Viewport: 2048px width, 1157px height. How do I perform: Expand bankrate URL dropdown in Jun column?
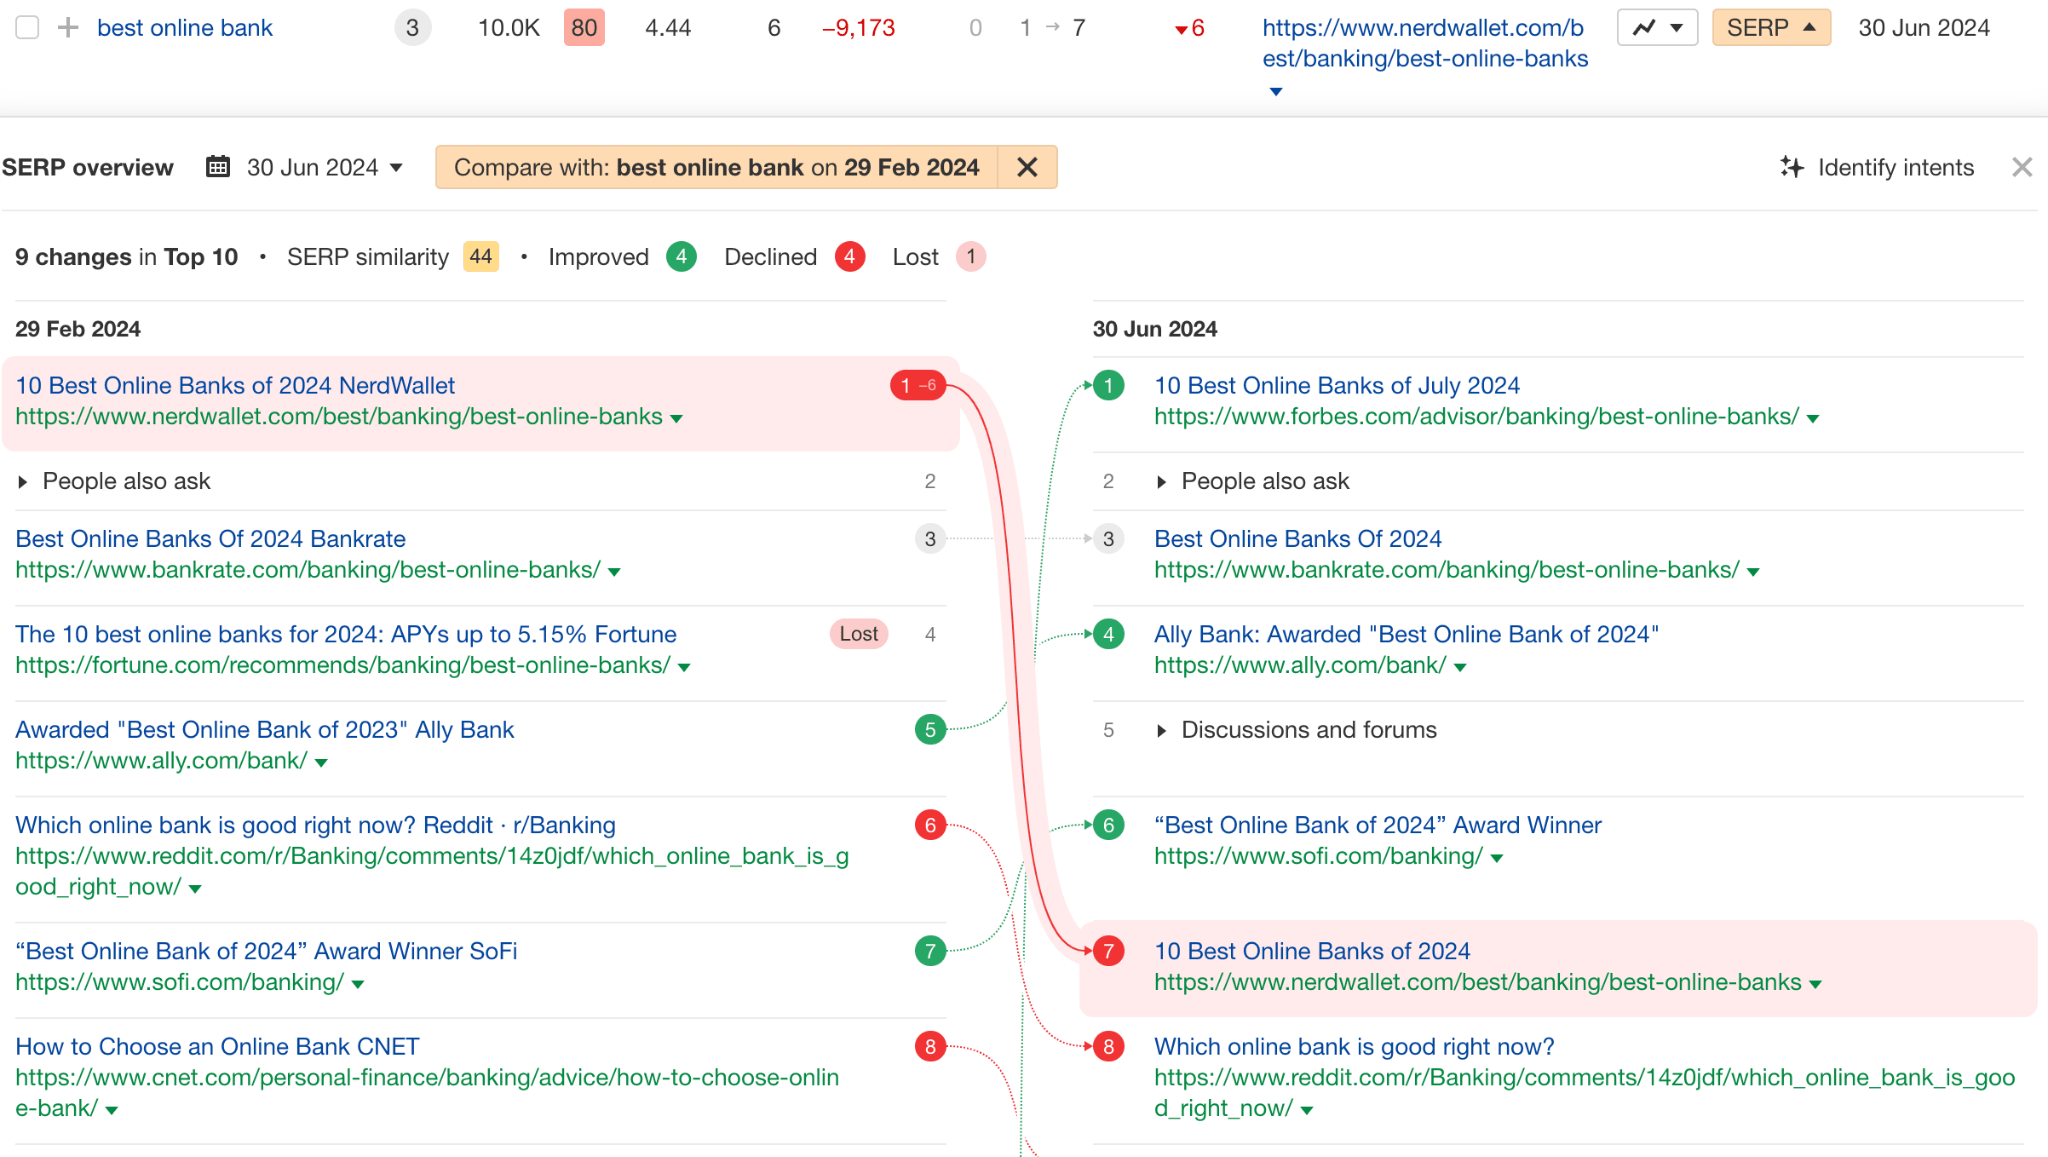[x=1753, y=572]
